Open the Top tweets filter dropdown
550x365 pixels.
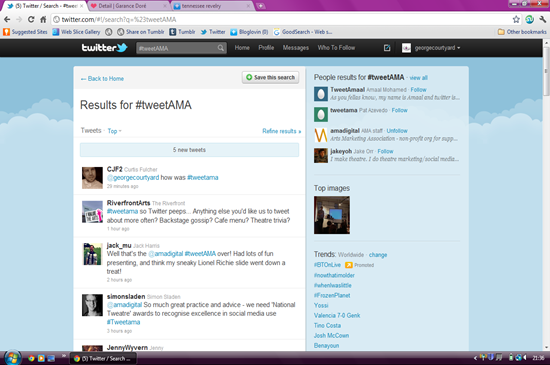(114, 131)
